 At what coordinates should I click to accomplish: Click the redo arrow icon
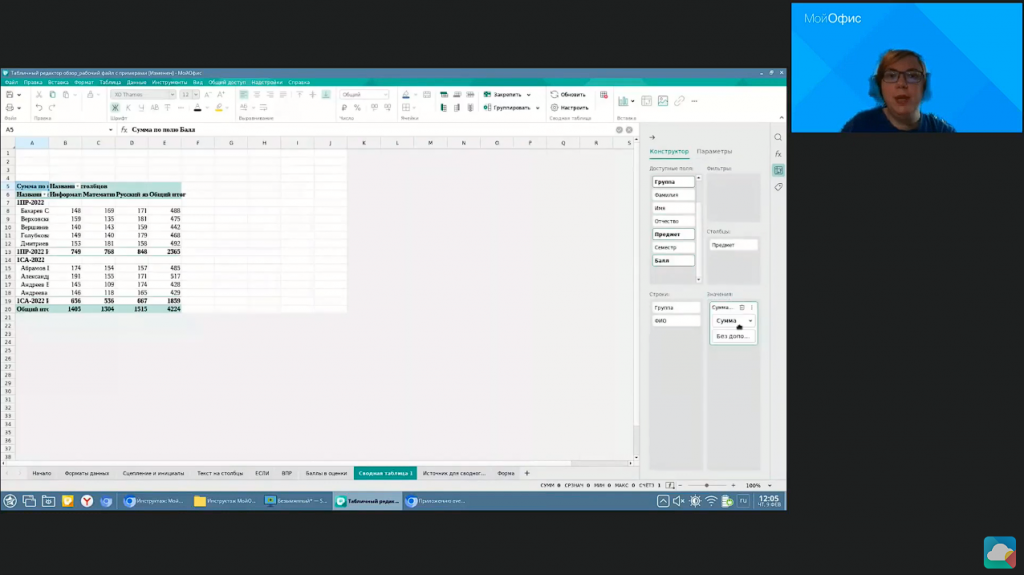tap(52, 108)
